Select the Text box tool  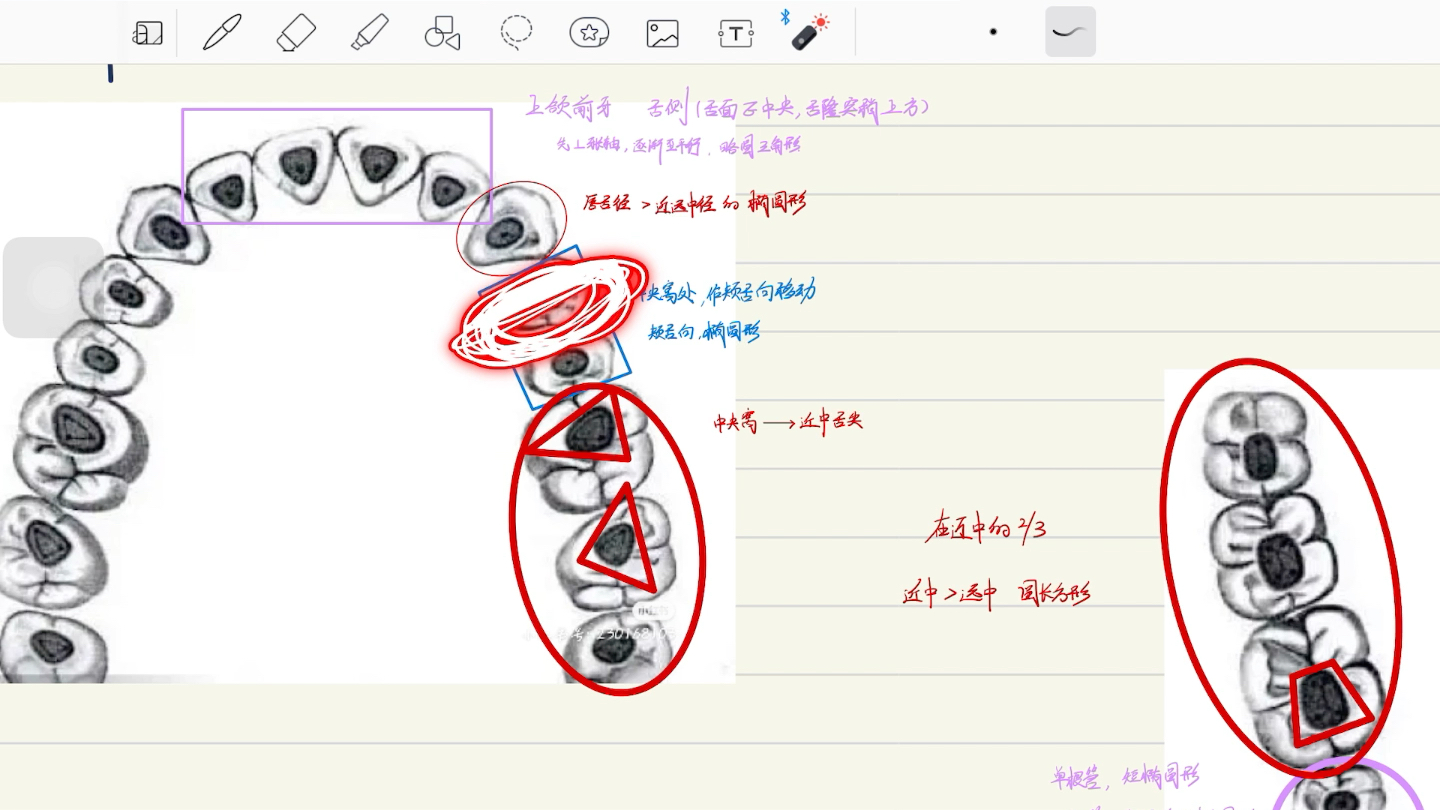[x=736, y=33]
